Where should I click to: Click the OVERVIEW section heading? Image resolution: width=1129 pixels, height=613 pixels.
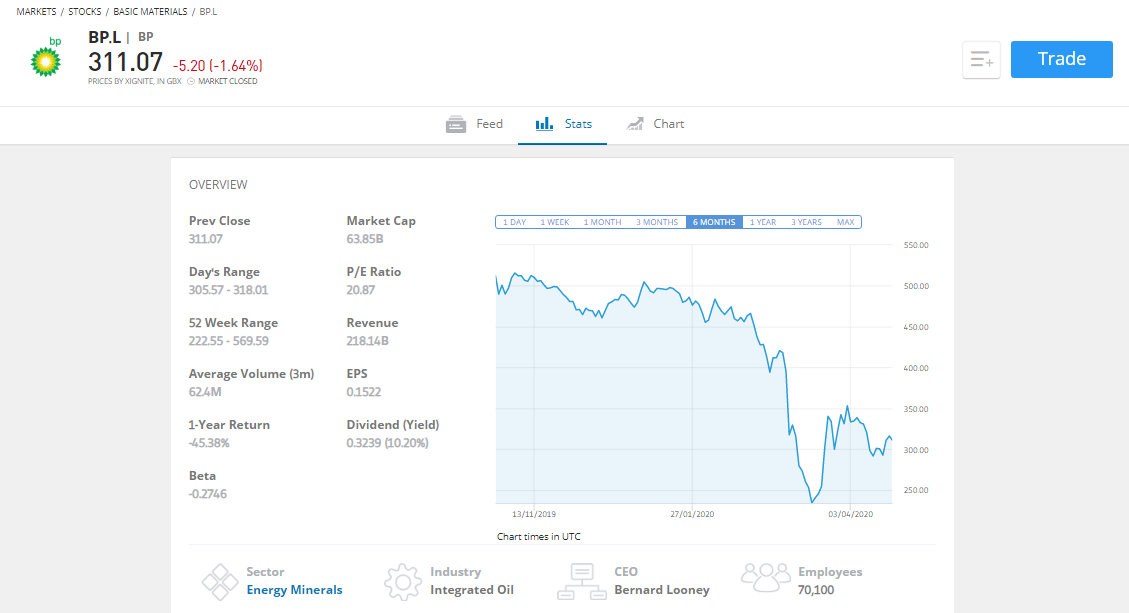click(218, 185)
